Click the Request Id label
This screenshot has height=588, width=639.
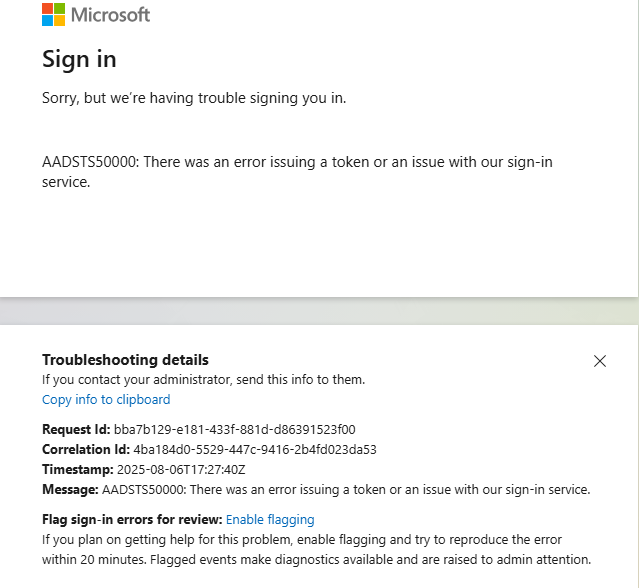(x=76, y=429)
